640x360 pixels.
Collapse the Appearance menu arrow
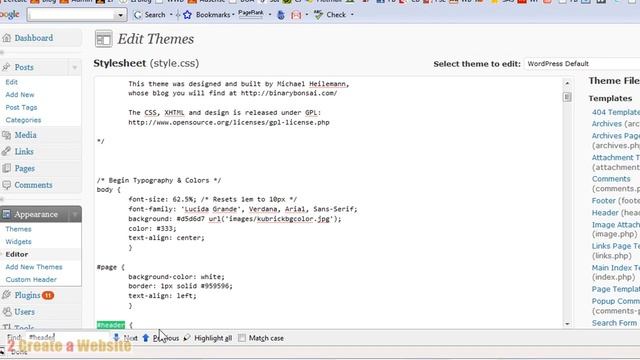tap(75, 214)
